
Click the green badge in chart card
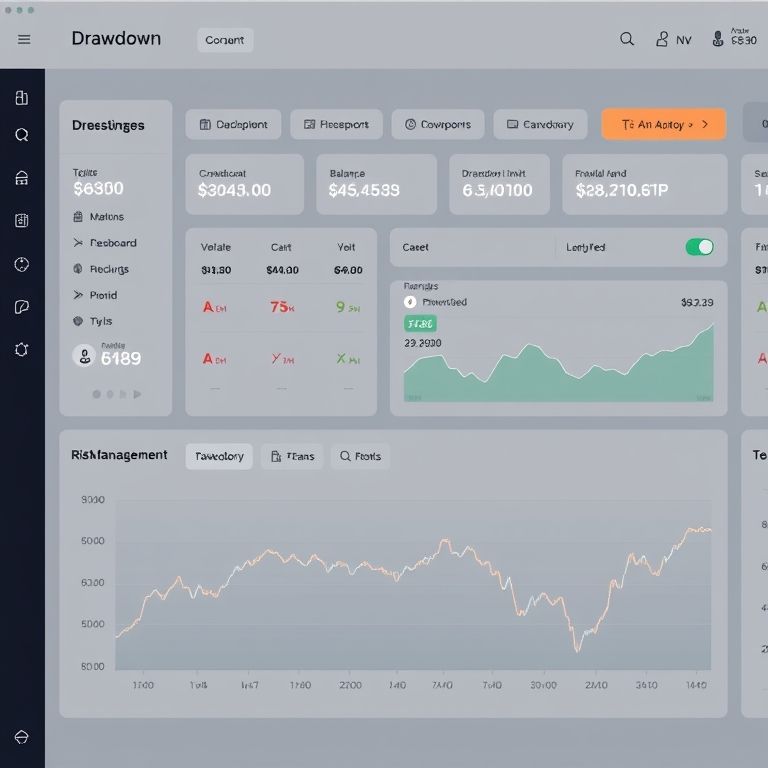420,324
